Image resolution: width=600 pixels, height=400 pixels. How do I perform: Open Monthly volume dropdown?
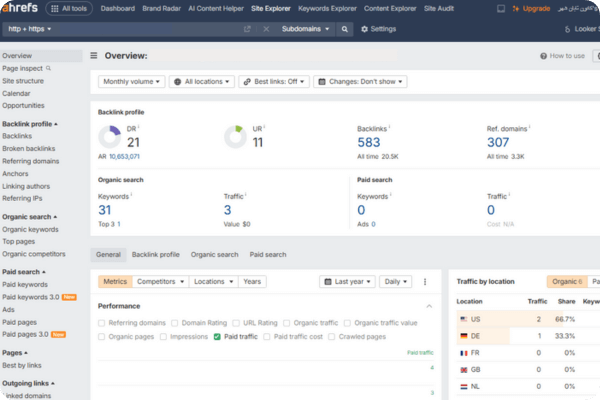131,82
